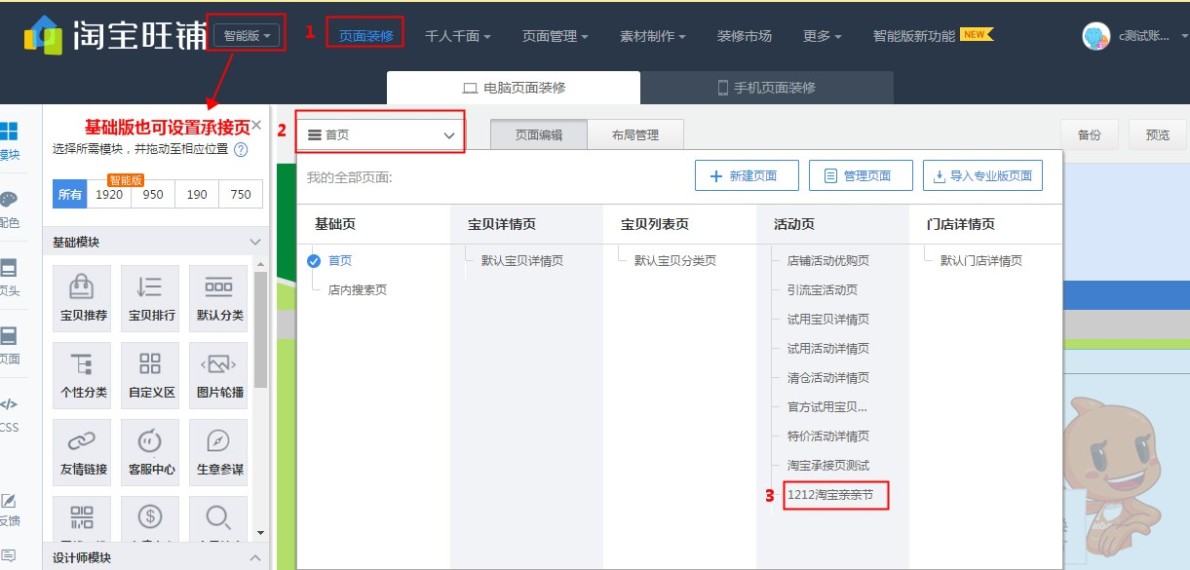Click the 管理页面 button
This screenshot has width=1190, height=570.
coord(861,175)
